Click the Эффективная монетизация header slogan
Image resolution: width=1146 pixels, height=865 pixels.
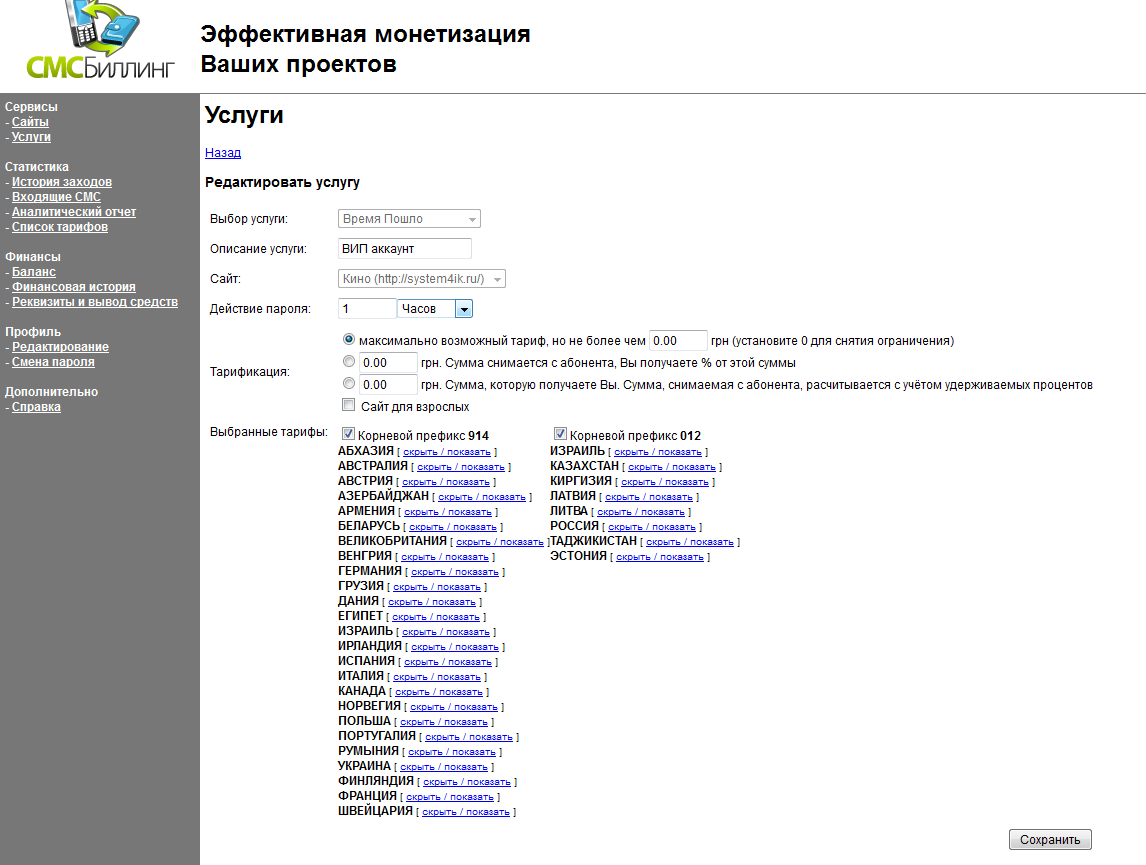pos(365,49)
